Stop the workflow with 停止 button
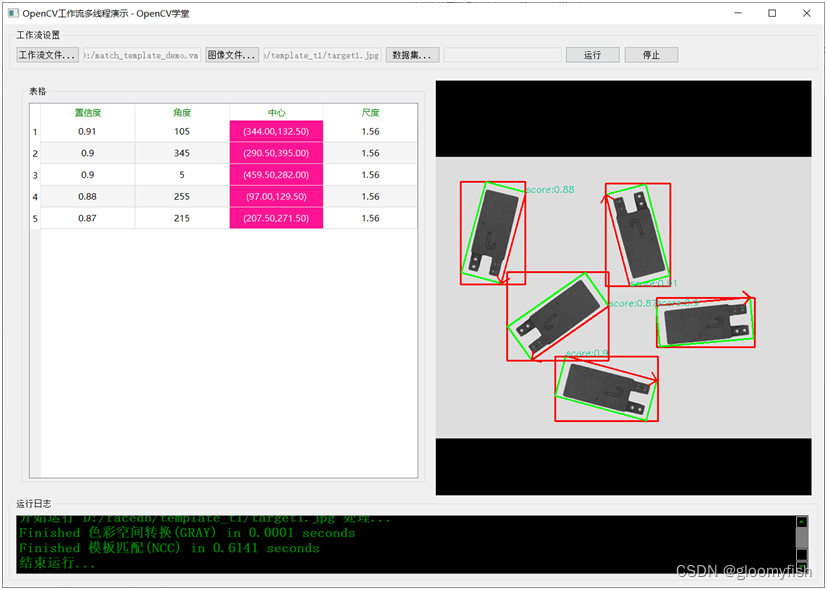The image size is (827, 590). pos(651,55)
